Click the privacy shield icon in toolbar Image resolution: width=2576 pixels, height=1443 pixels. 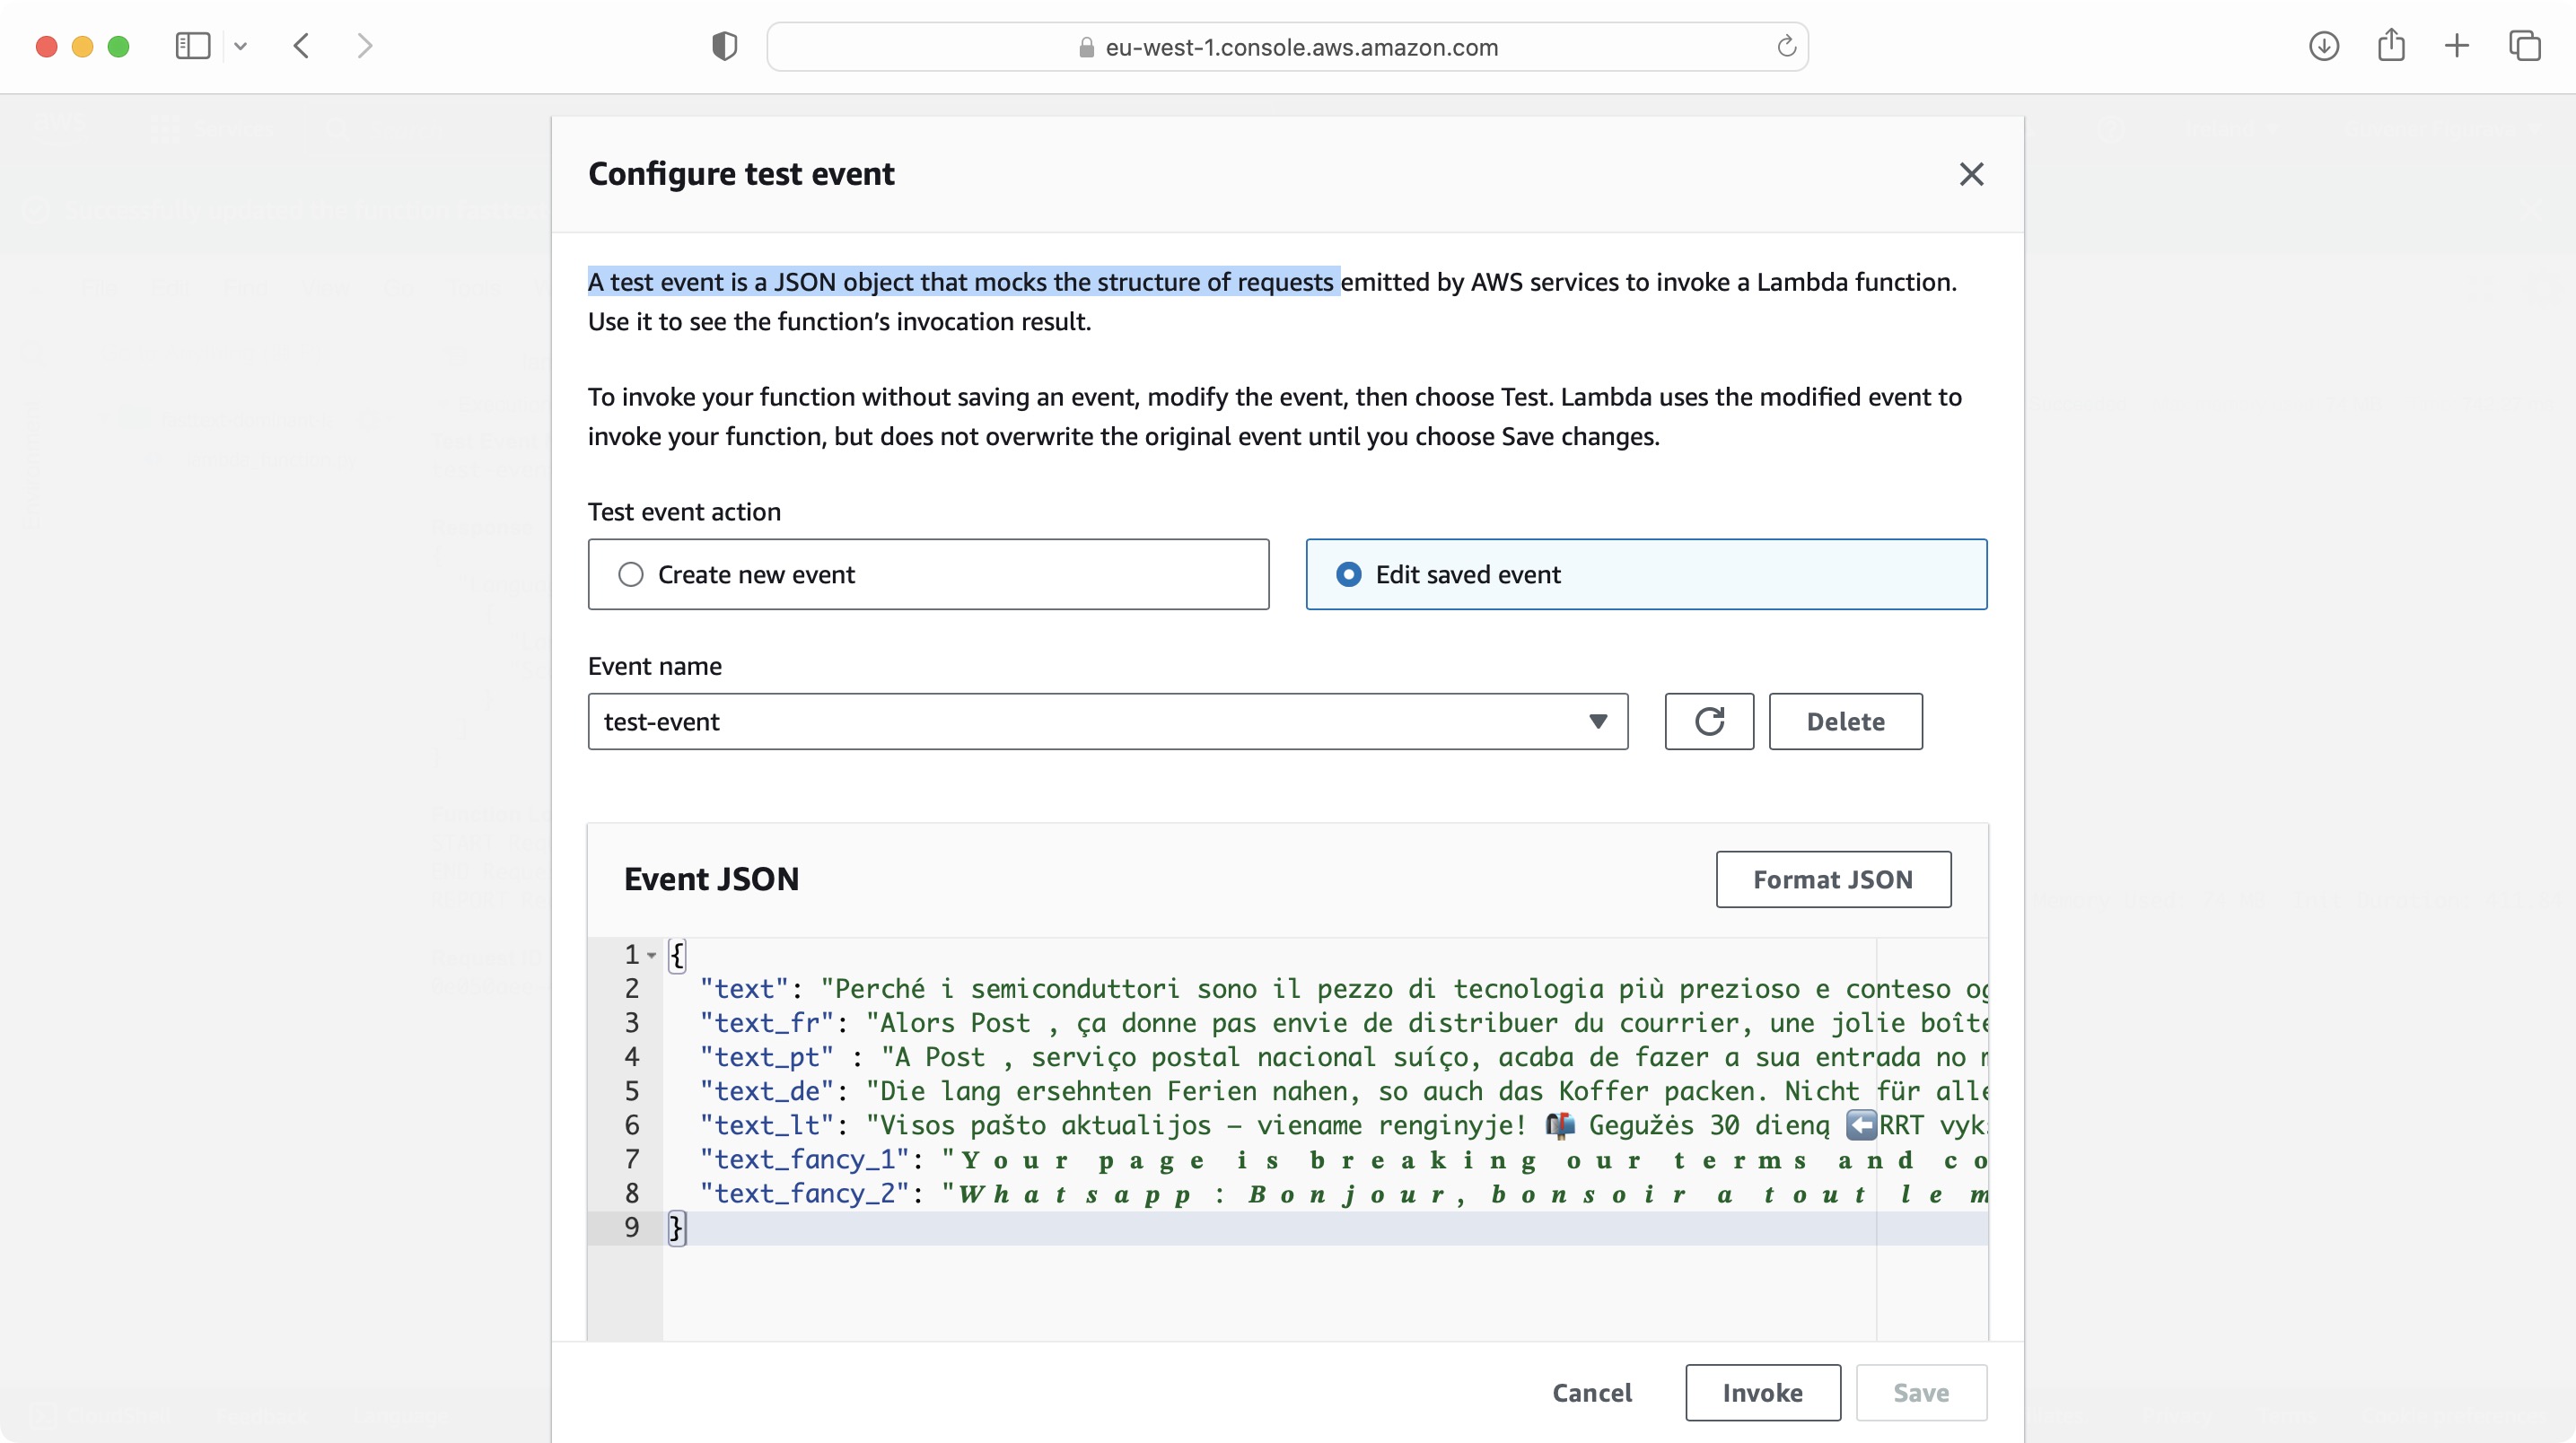point(724,46)
